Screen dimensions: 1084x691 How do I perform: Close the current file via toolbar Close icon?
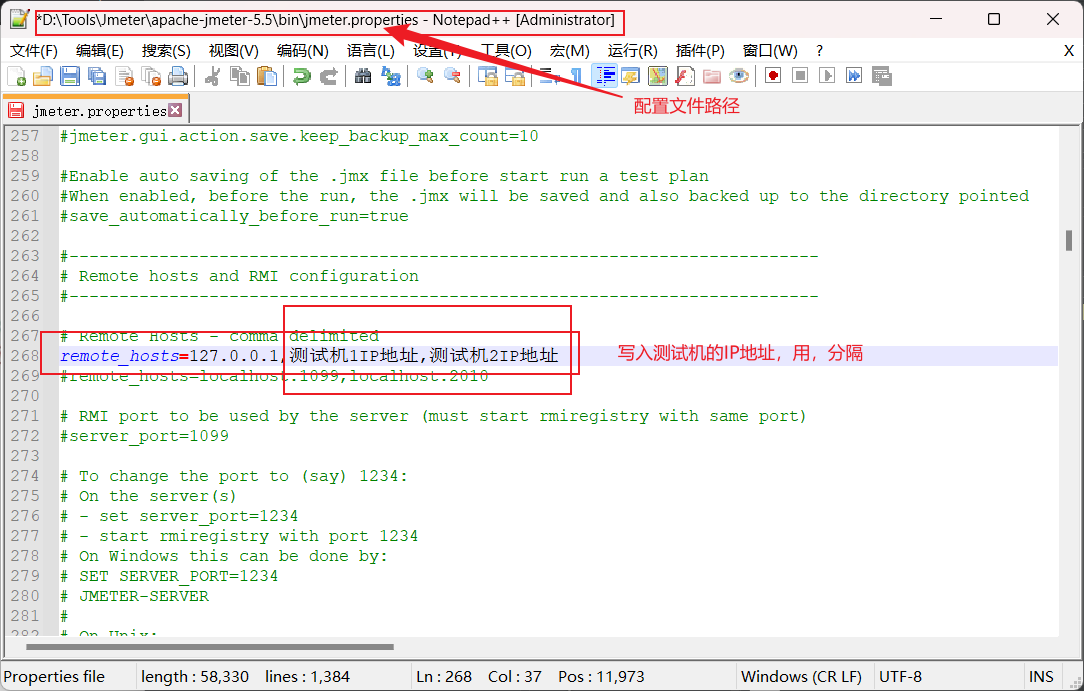(x=124, y=76)
